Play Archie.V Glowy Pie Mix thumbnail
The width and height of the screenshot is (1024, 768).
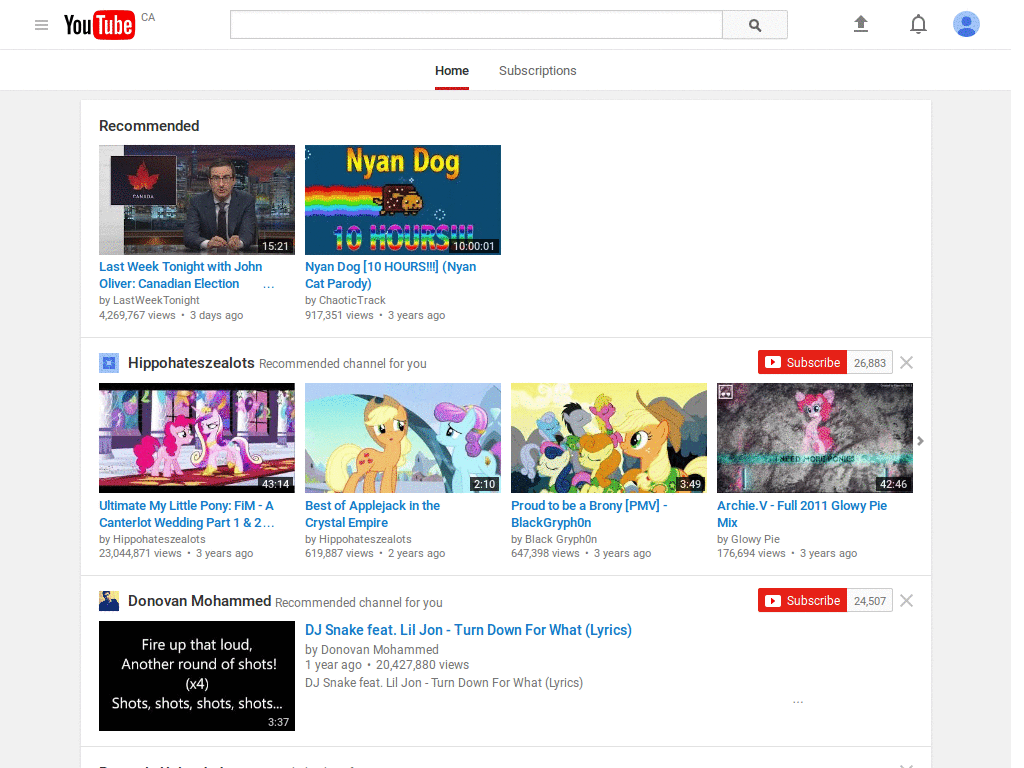tap(815, 438)
